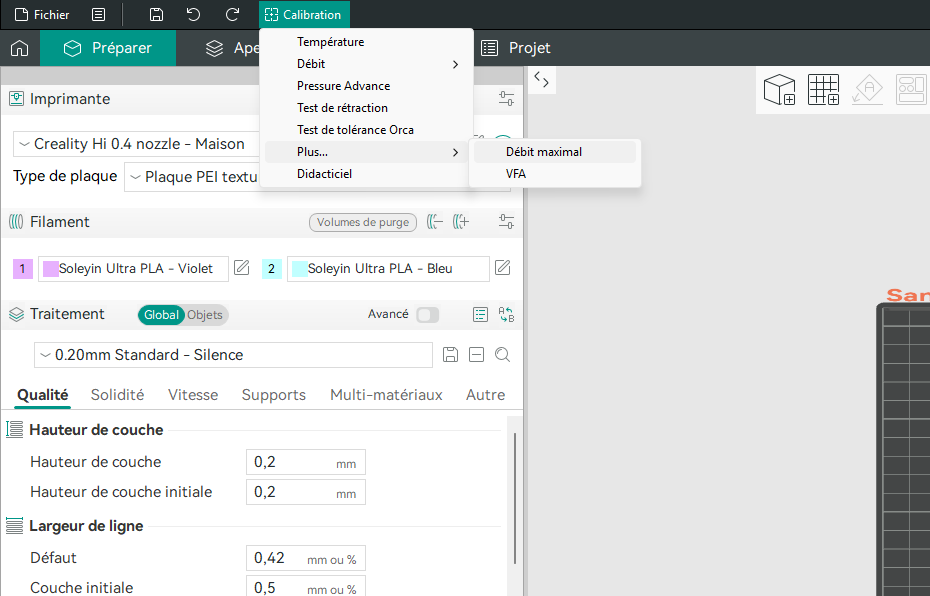Click filament 1 violet color swatch
Viewport: 930px width, 596px height.
[x=23, y=269]
